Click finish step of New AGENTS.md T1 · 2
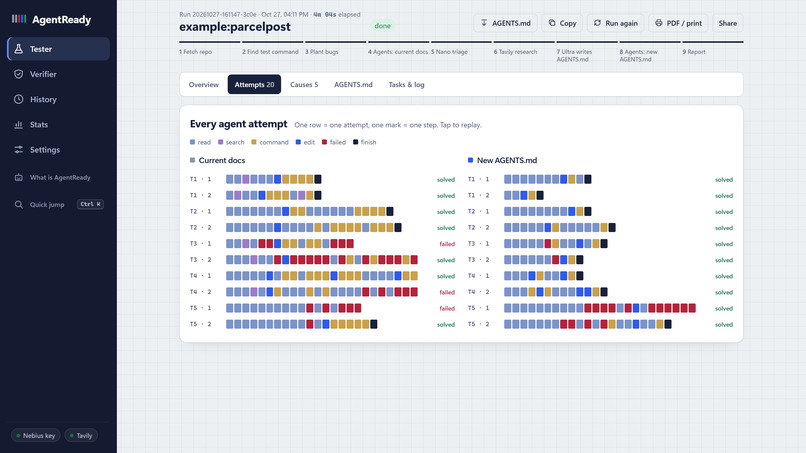This screenshot has height=453, width=806. point(540,195)
